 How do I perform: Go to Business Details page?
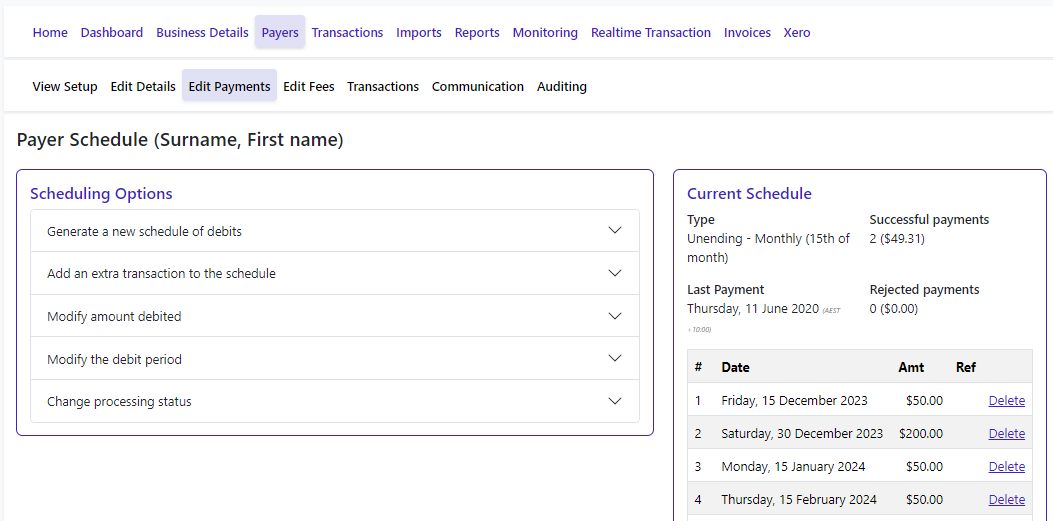click(x=202, y=32)
